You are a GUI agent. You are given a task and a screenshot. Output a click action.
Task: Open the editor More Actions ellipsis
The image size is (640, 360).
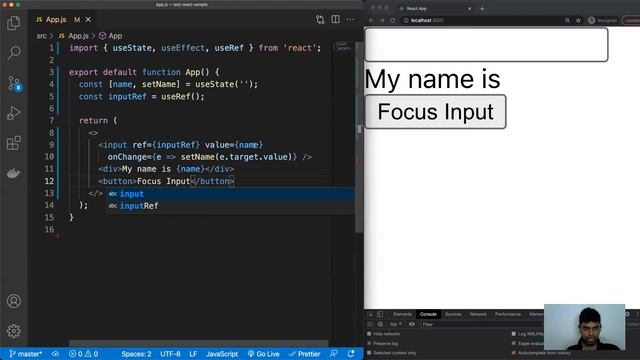pyautogui.click(x=350, y=20)
